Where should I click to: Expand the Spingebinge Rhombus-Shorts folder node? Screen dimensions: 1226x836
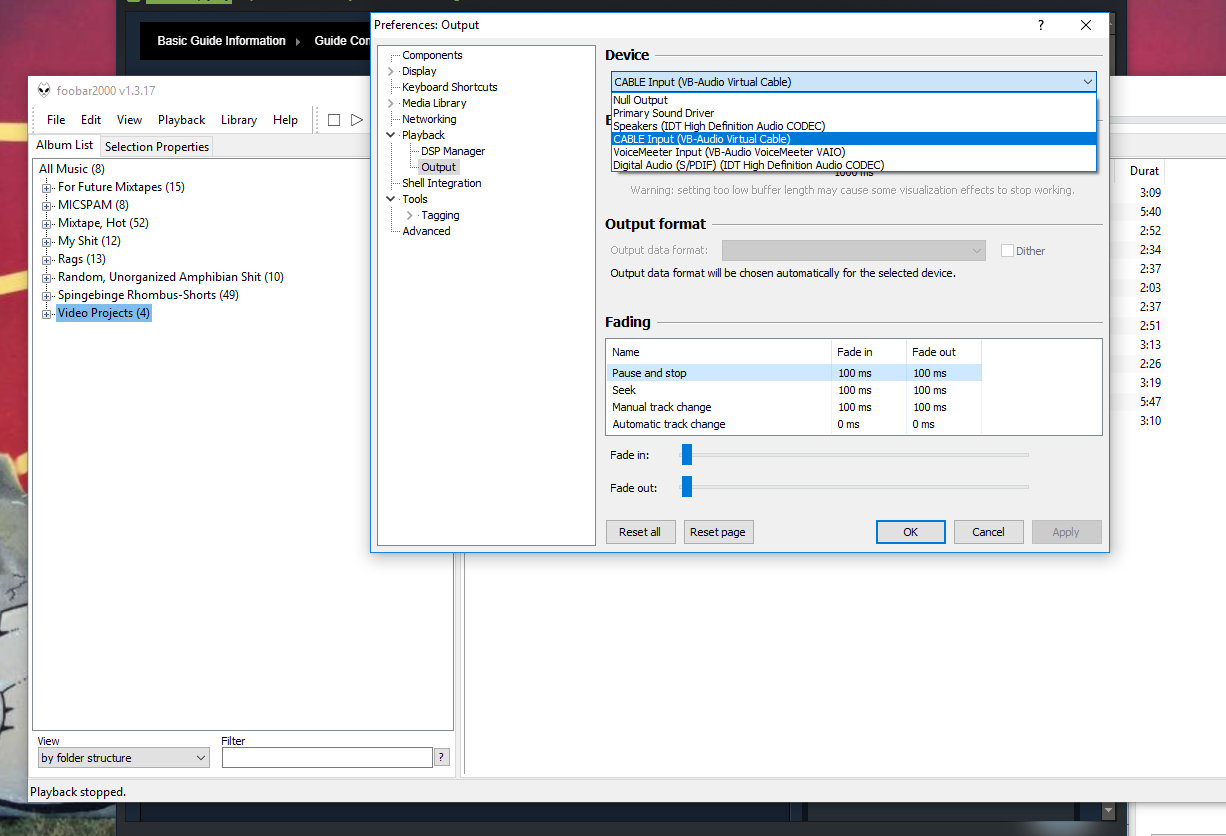(x=46, y=296)
